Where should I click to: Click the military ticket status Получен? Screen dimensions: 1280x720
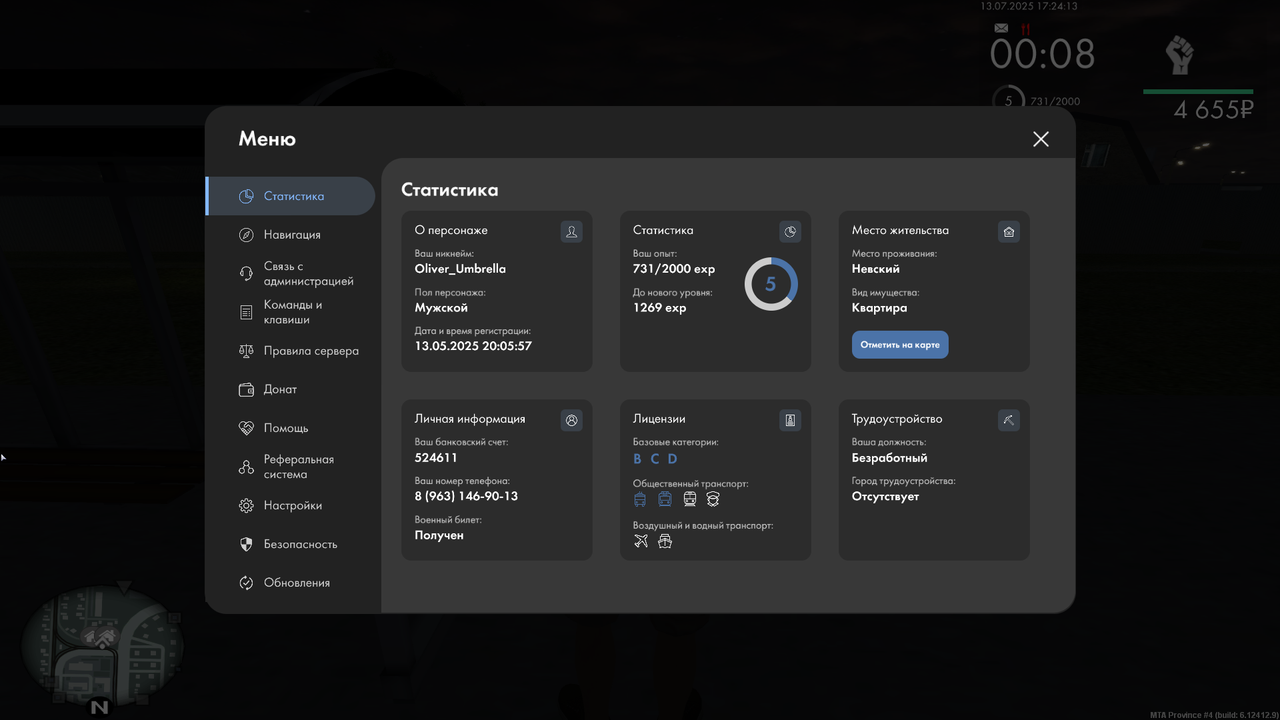point(439,535)
